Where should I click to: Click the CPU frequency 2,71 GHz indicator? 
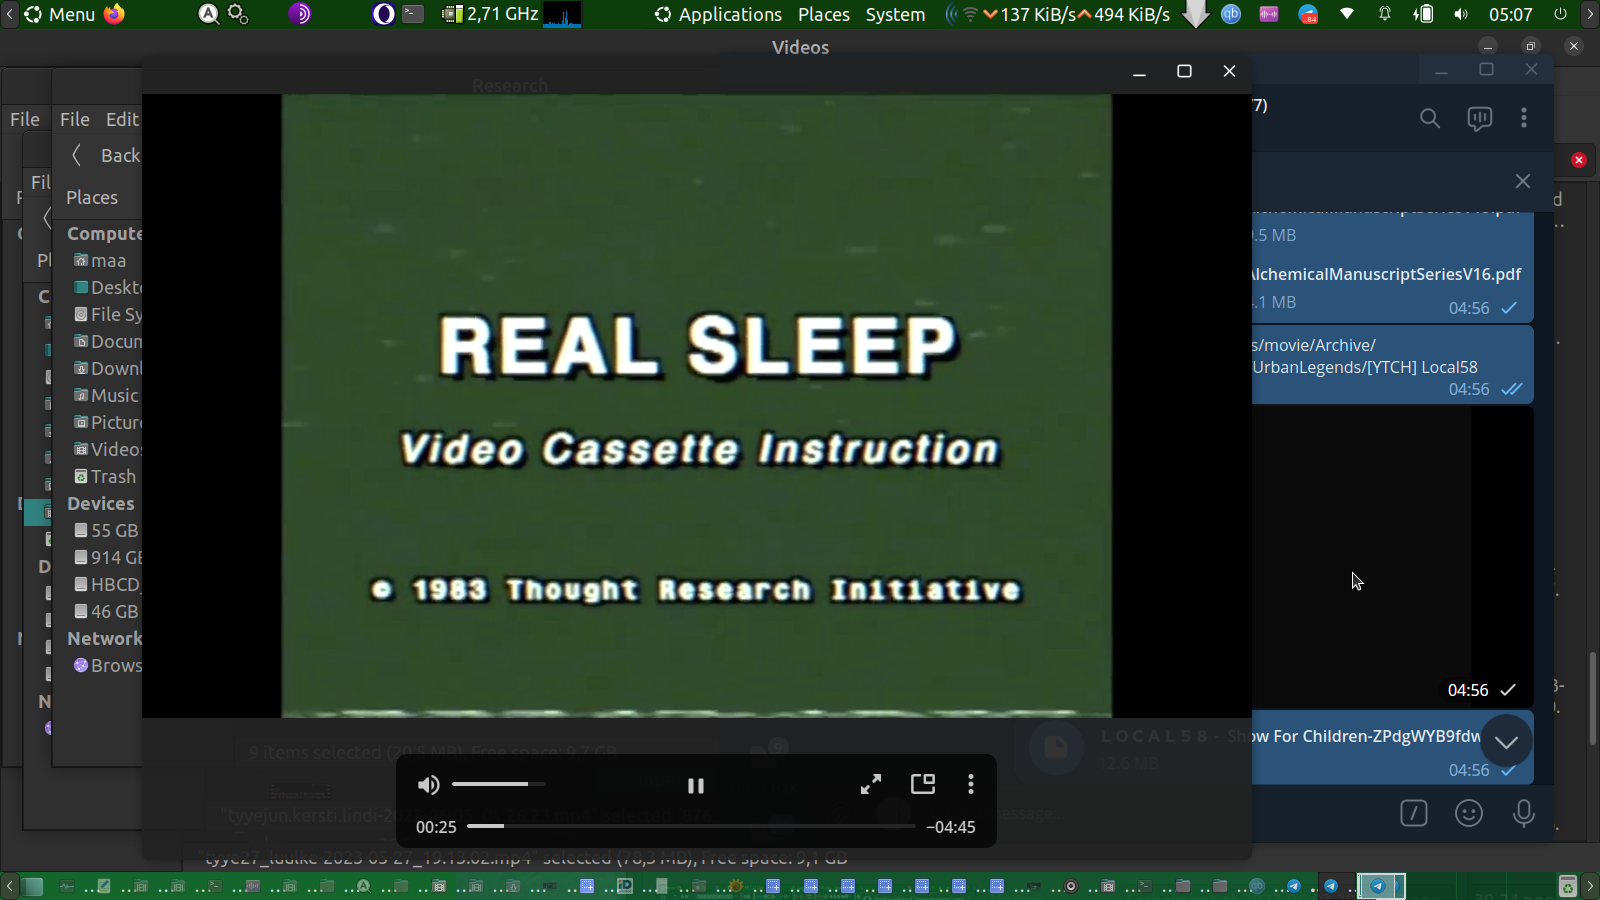tap(491, 14)
